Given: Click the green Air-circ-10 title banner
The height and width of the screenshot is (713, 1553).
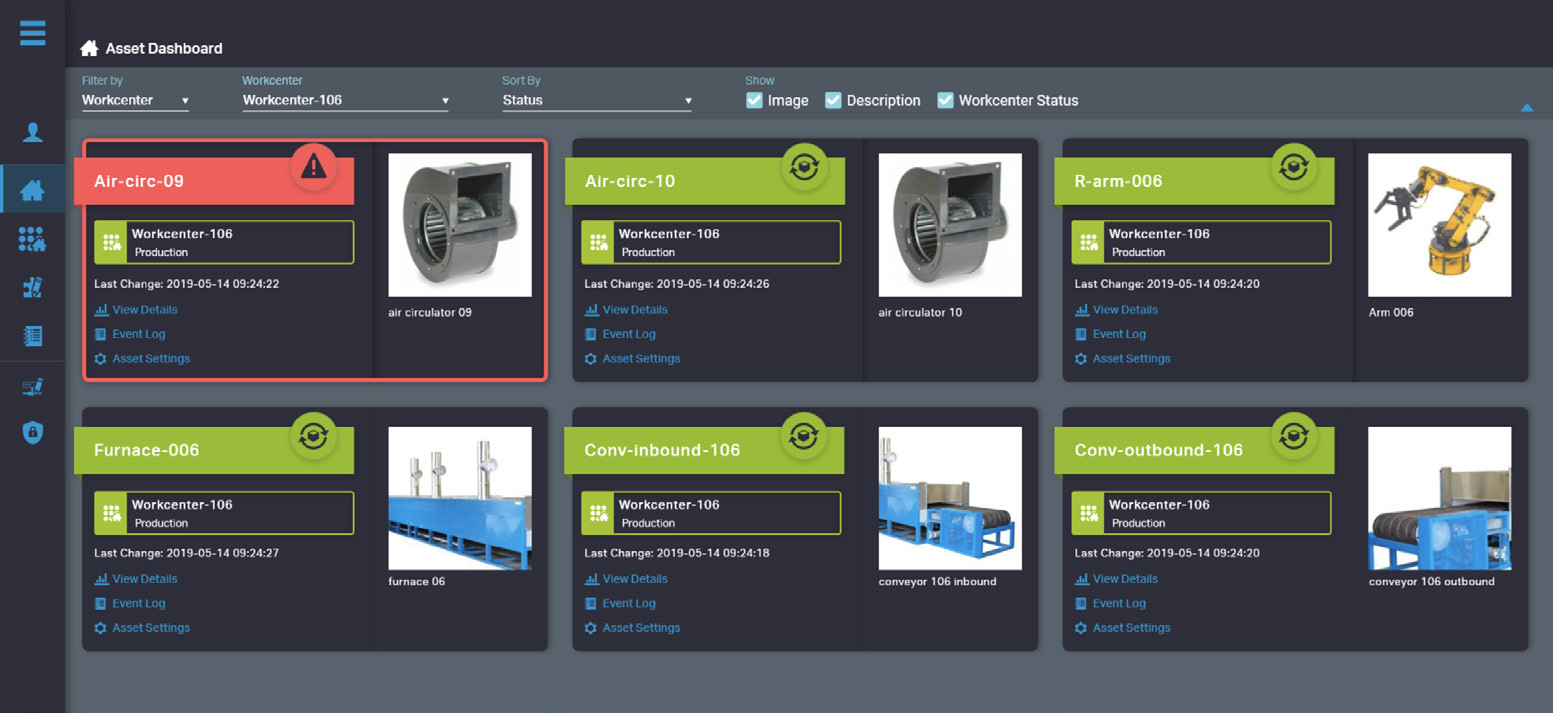Looking at the screenshot, I should click(704, 181).
